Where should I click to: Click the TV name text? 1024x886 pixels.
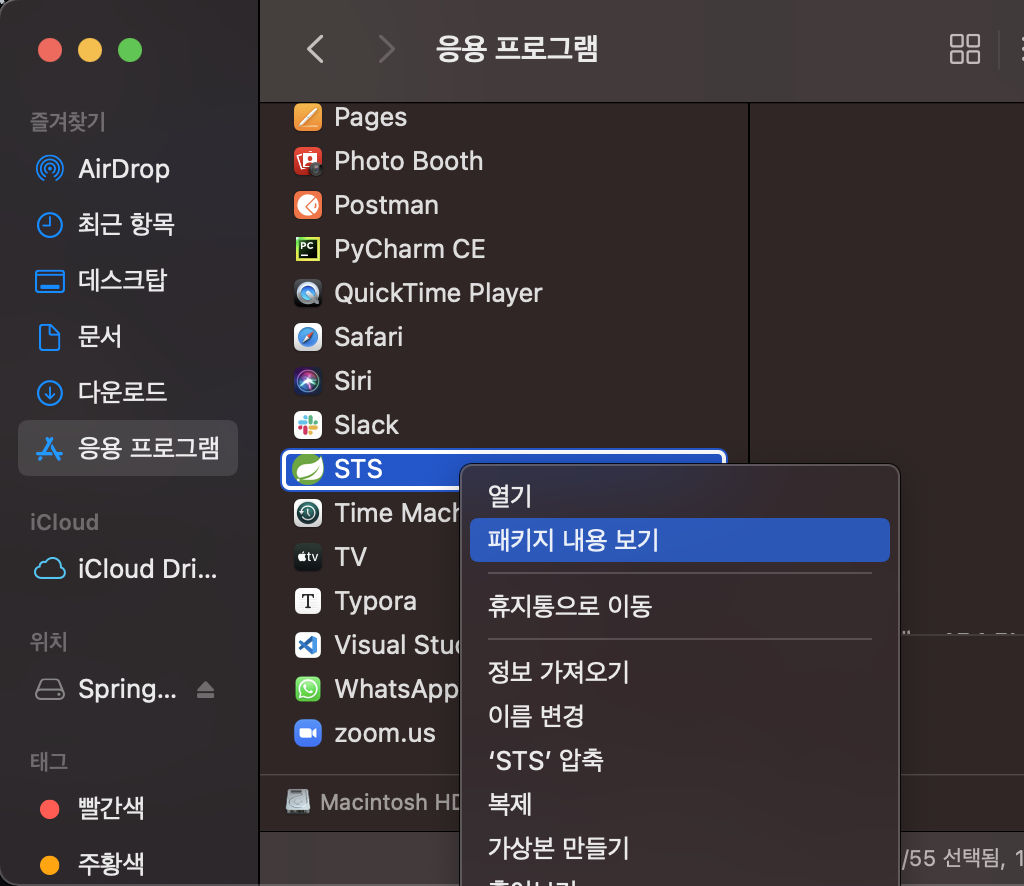351,557
